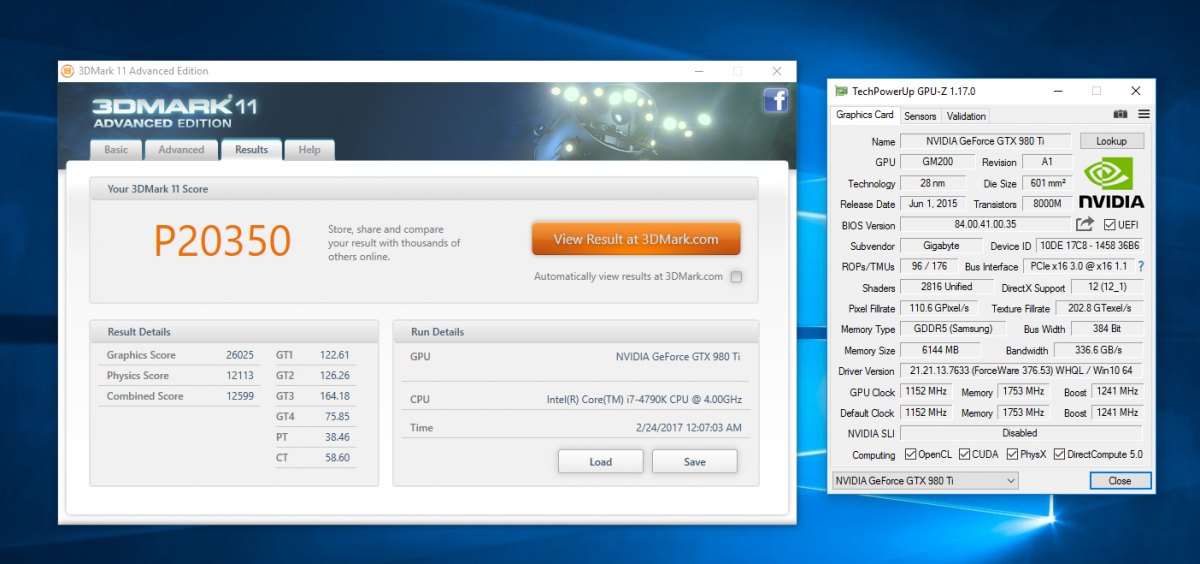This screenshot has height=564, width=1200.
Task: Switch to the Advanced tab
Action: [181, 150]
